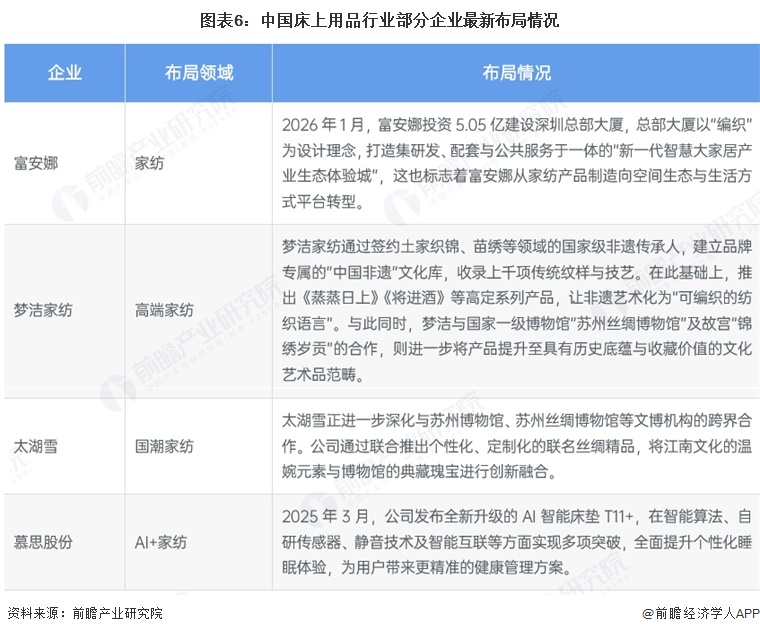Click the 太湖雪 description about 苏州博物馆
This screenshot has width=760, height=634.
[517, 446]
